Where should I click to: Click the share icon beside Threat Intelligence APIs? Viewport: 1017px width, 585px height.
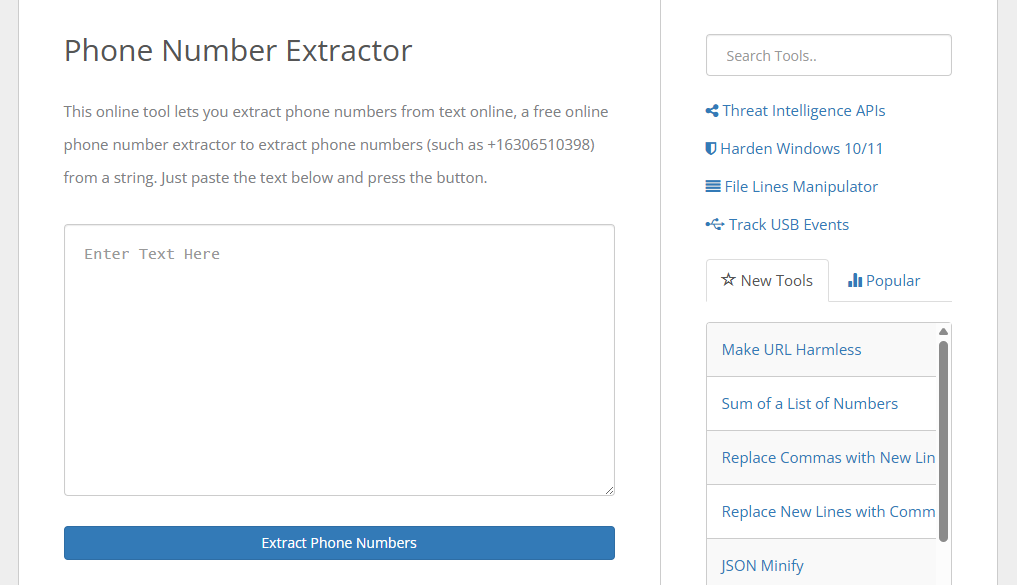tap(712, 110)
